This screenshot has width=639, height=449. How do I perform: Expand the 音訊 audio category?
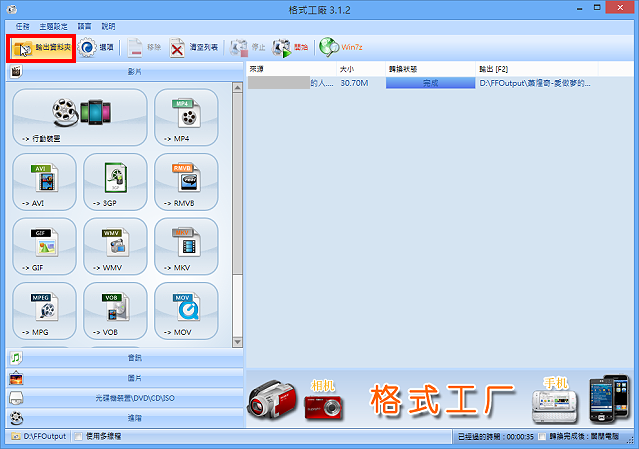click(125, 358)
